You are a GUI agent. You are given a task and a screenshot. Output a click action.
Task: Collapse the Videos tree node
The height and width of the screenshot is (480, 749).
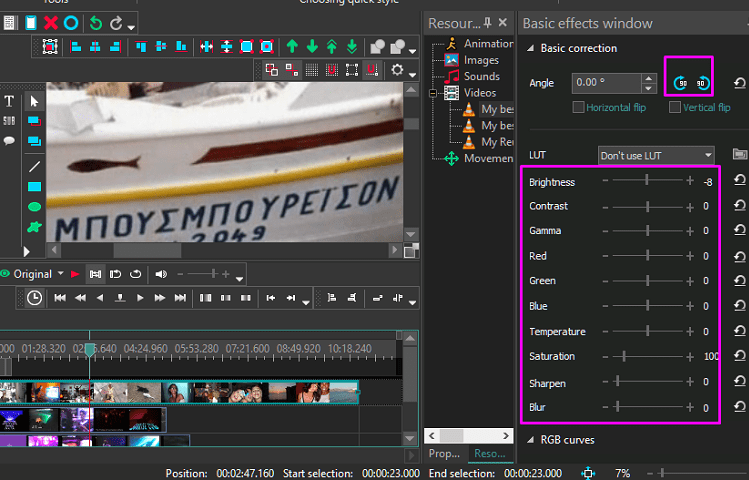(x=433, y=93)
